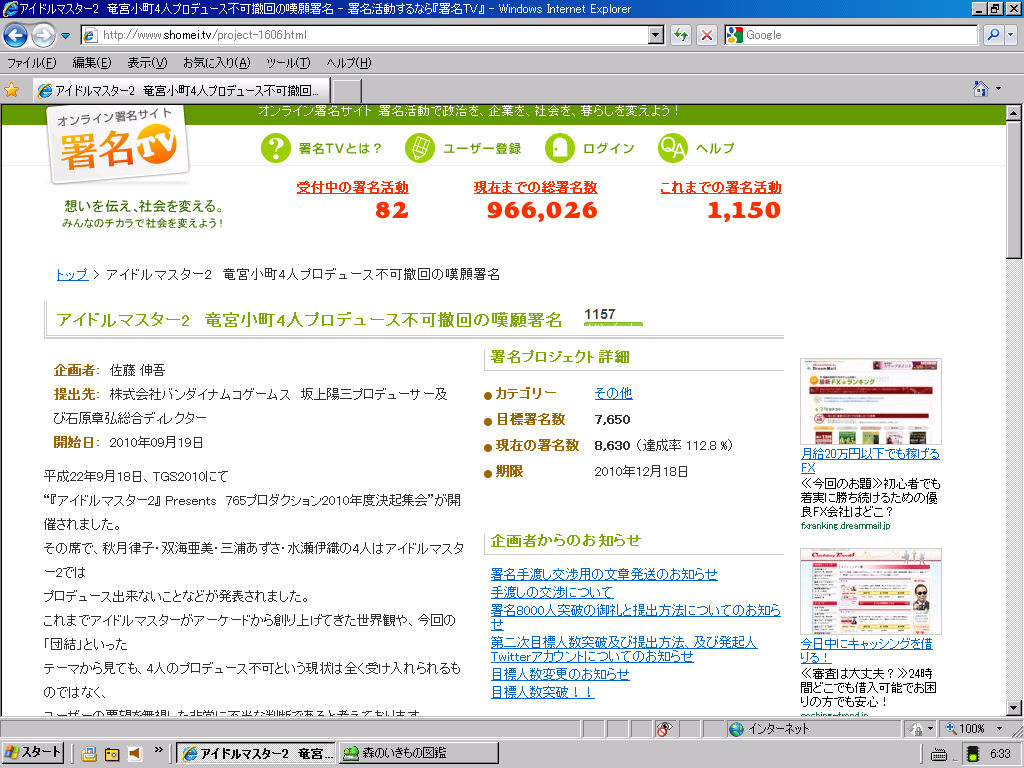Open the 受付中の署名活動 link

(353, 187)
